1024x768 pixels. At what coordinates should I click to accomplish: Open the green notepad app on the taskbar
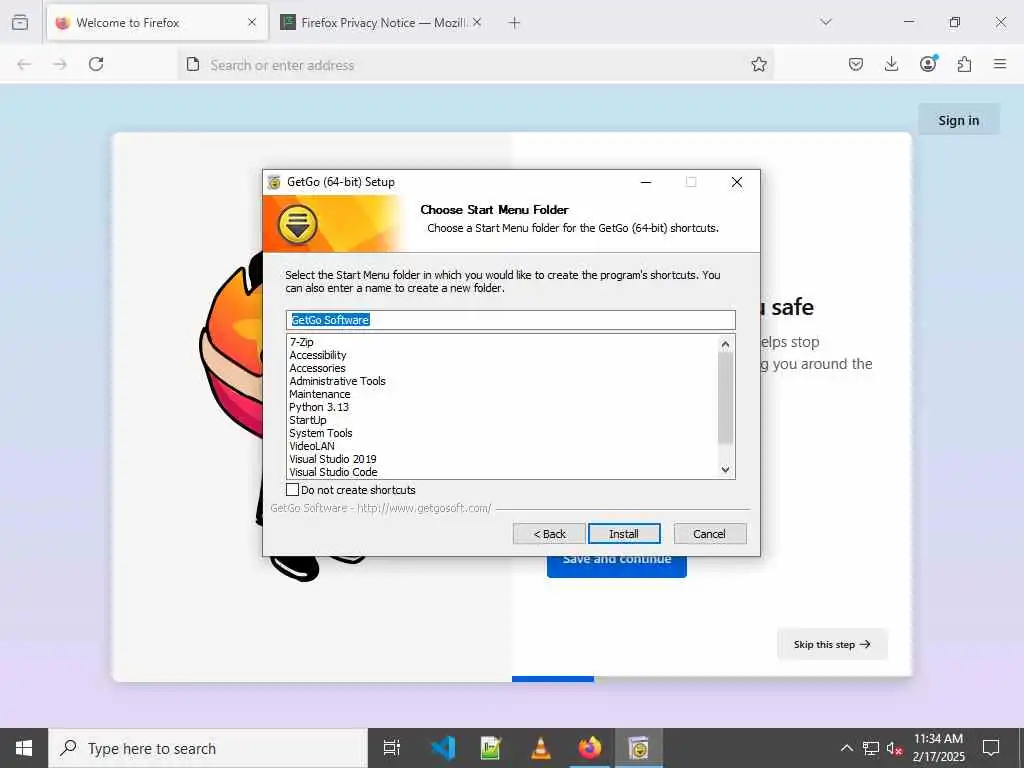[x=491, y=748]
